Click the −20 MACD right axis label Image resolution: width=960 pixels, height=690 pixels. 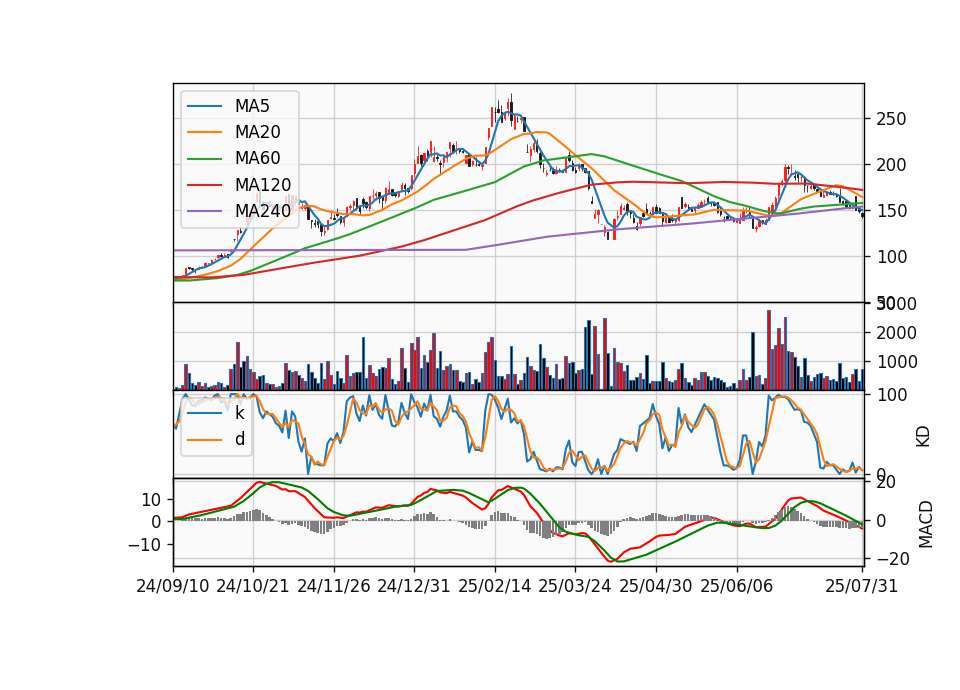pos(892,559)
